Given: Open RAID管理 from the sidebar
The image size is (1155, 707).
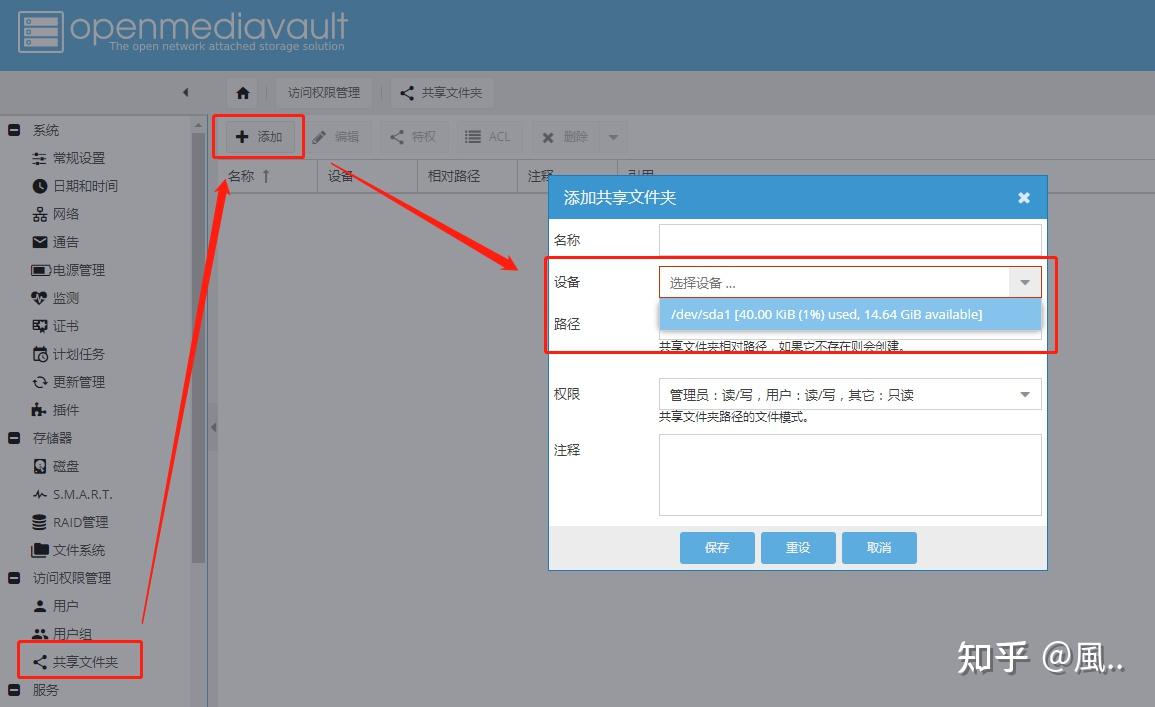Looking at the screenshot, I should [x=82, y=521].
